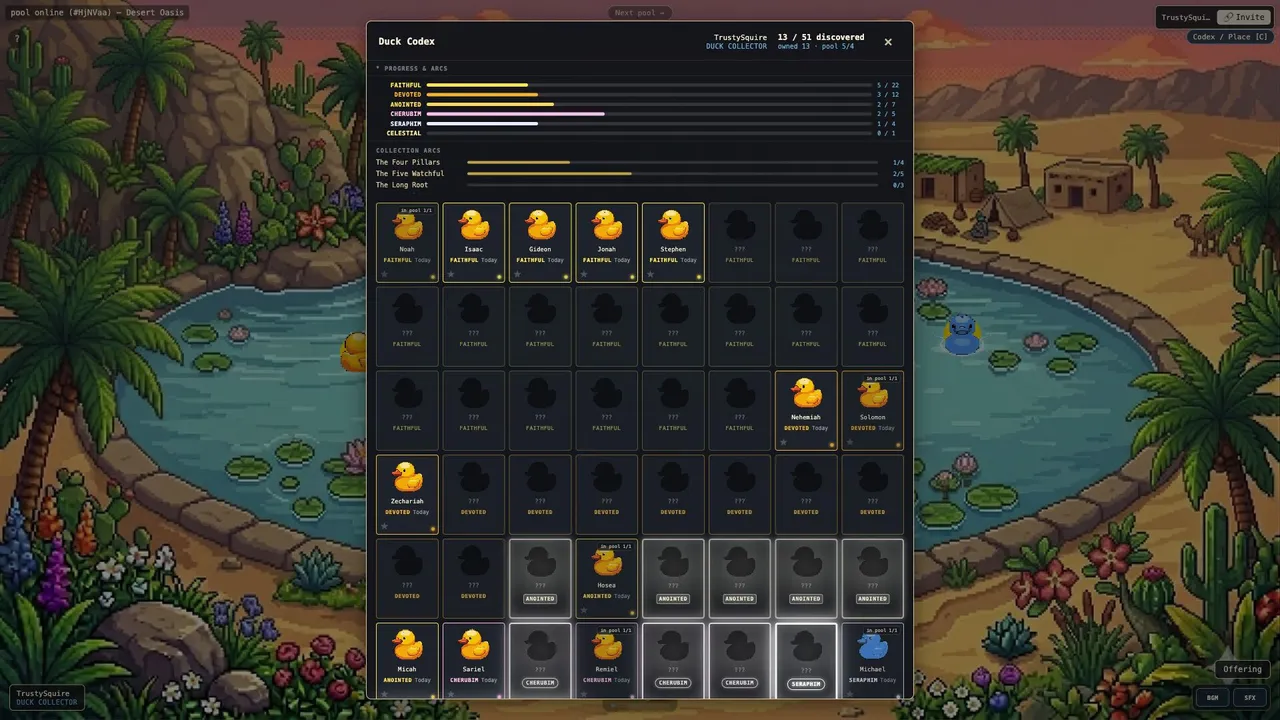This screenshot has width=1280, height=720.
Task: Select the locked SERAPHIM duck card
Action: (x=806, y=660)
